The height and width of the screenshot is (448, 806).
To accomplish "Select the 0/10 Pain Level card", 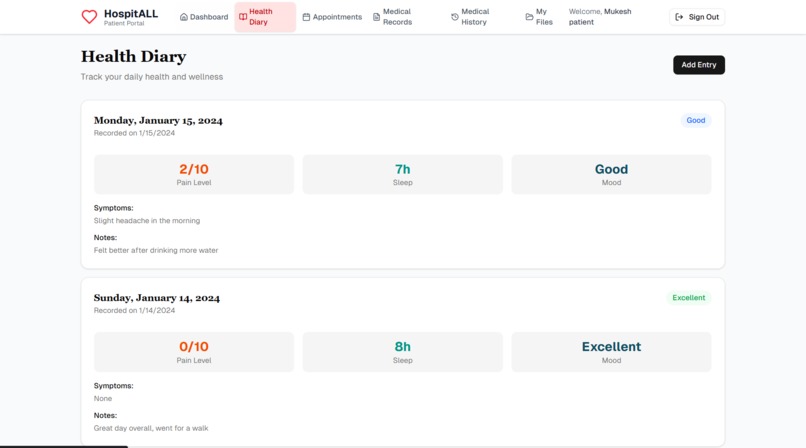I will [x=194, y=352].
